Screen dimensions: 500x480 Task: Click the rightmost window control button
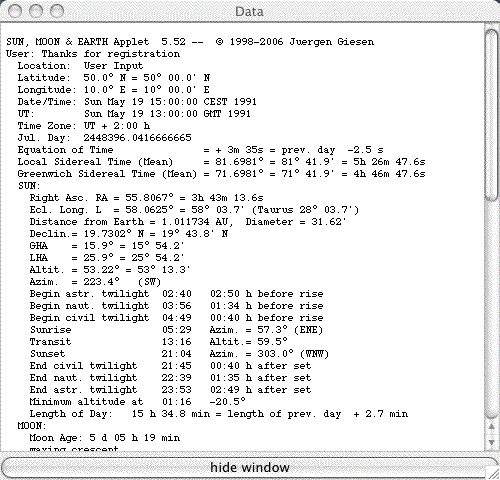click(57, 11)
